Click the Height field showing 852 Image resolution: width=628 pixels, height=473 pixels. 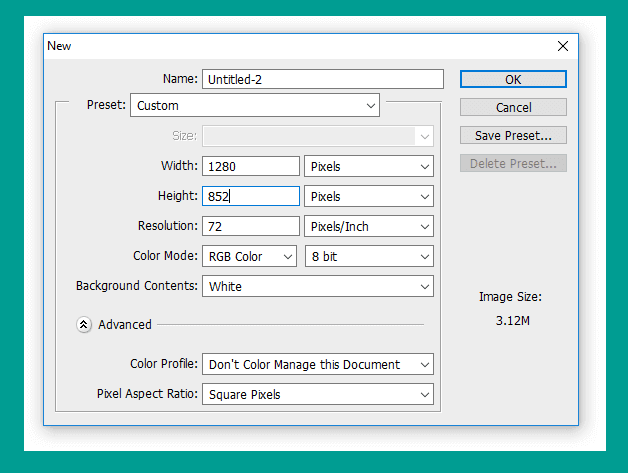(251, 196)
